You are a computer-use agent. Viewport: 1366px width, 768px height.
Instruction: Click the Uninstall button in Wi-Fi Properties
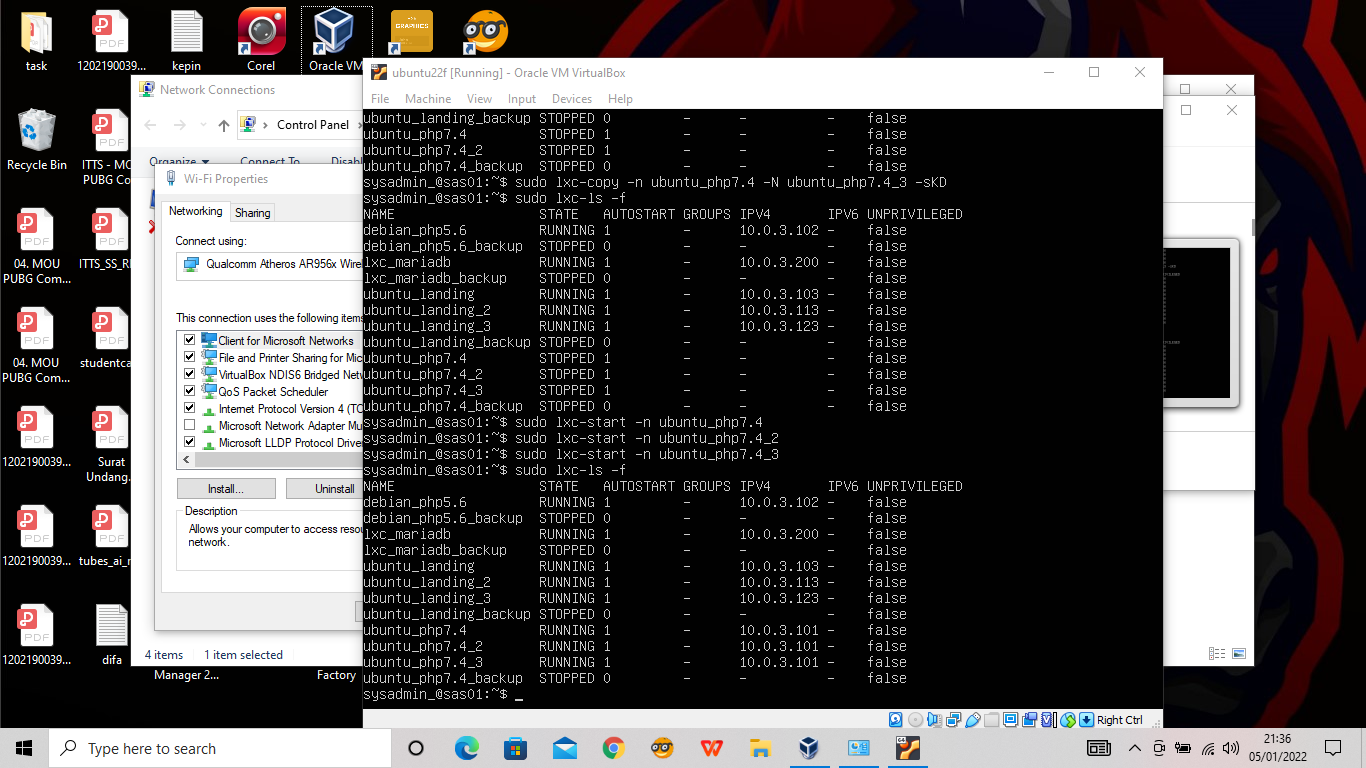tap(325, 489)
